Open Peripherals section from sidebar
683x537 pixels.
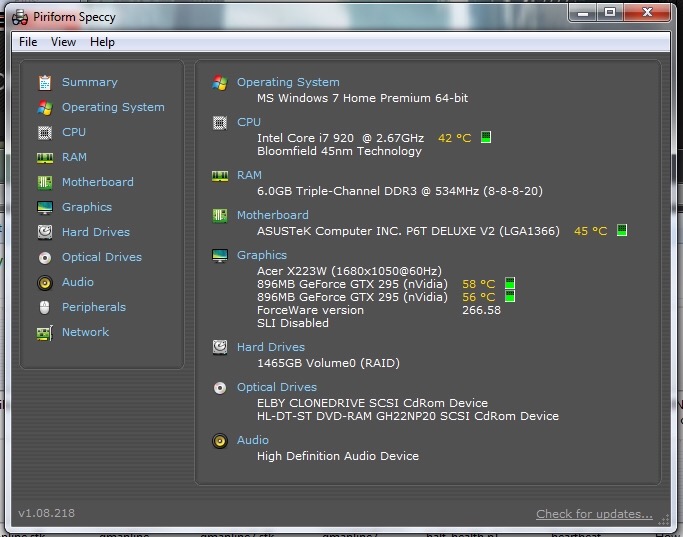[94, 307]
